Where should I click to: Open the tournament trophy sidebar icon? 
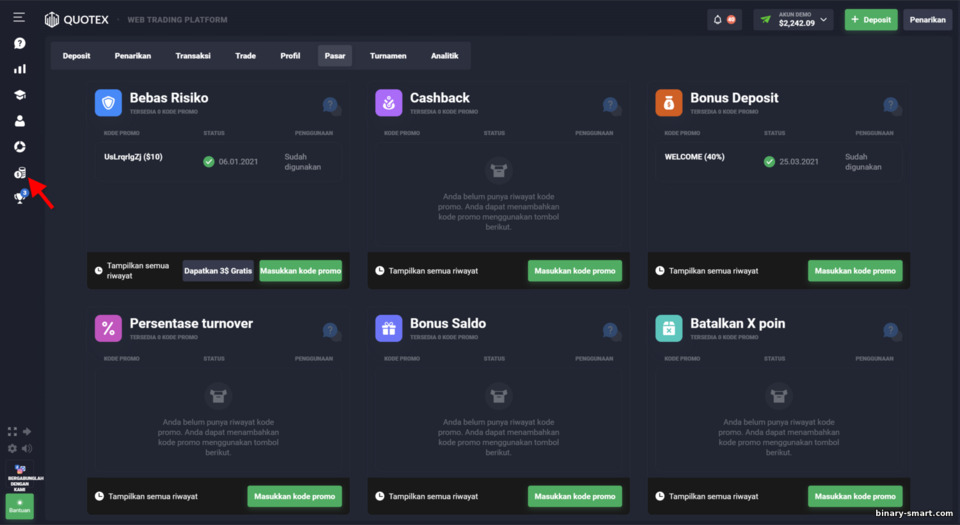[20, 197]
